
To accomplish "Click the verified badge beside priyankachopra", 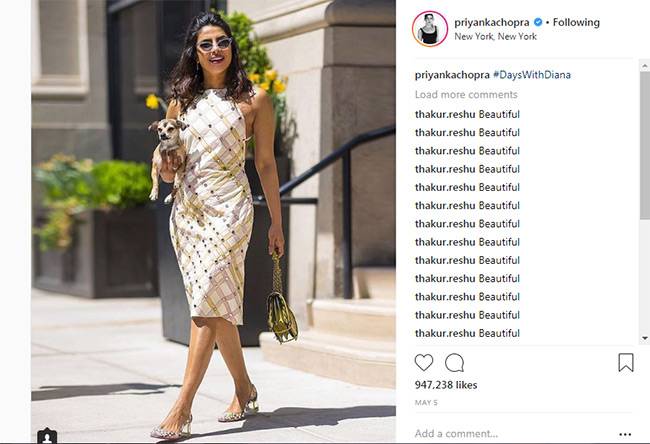I will coord(538,22).
